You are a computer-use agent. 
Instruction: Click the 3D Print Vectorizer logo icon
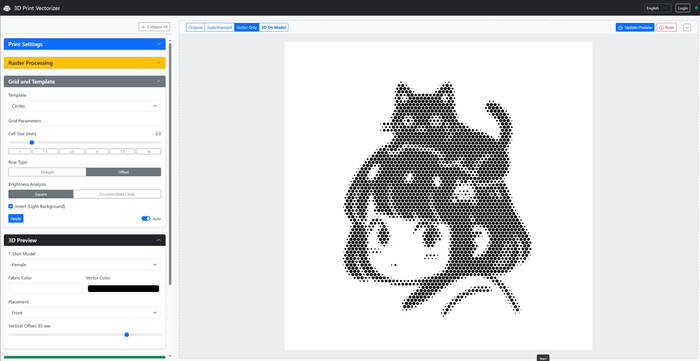[x=7, y=8]
